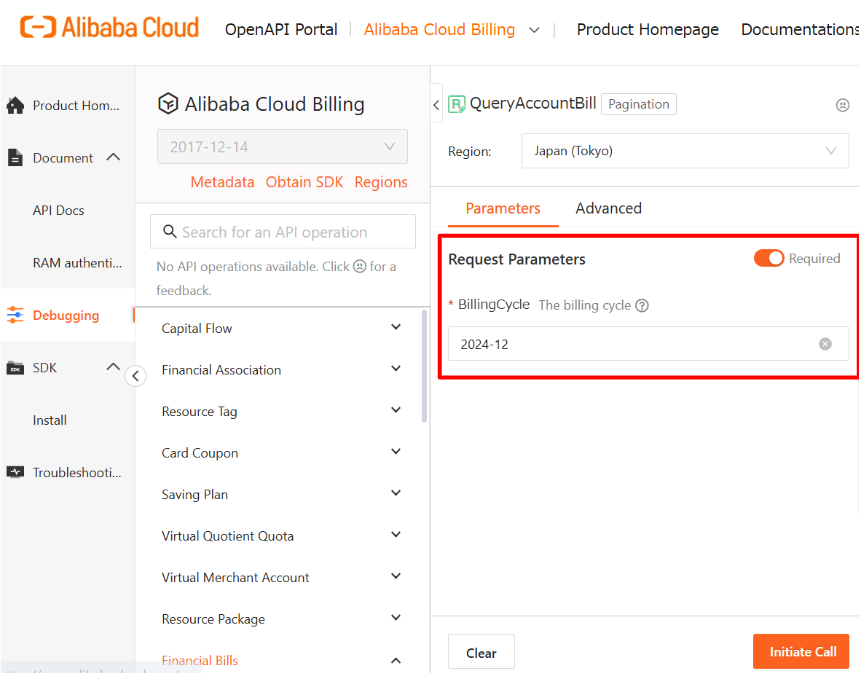
Task: Switch to the Advanced tab
Action: coord(608,208)
